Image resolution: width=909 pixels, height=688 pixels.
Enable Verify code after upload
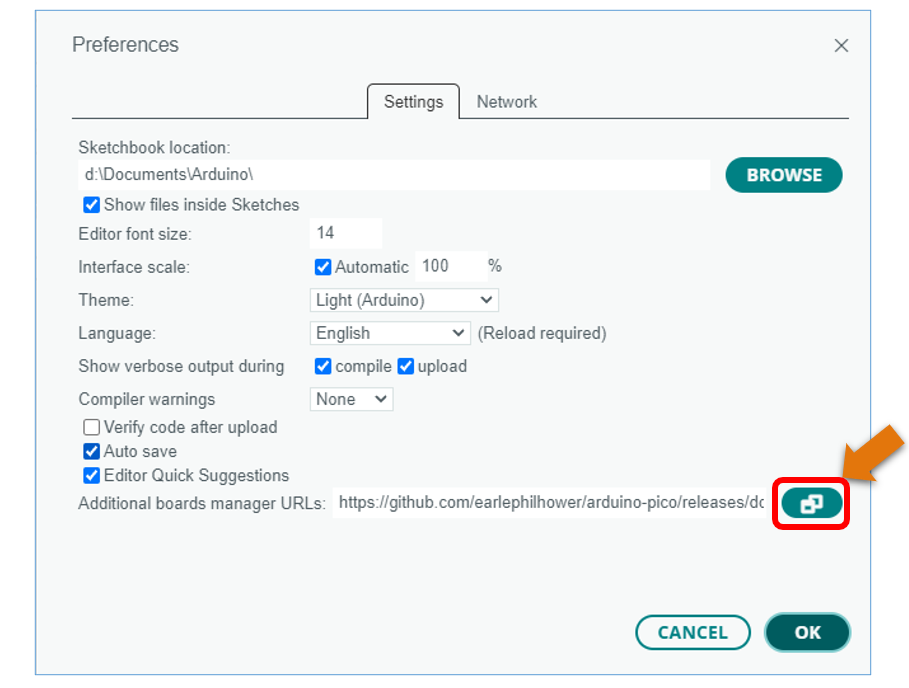click(x=92, y=427)
